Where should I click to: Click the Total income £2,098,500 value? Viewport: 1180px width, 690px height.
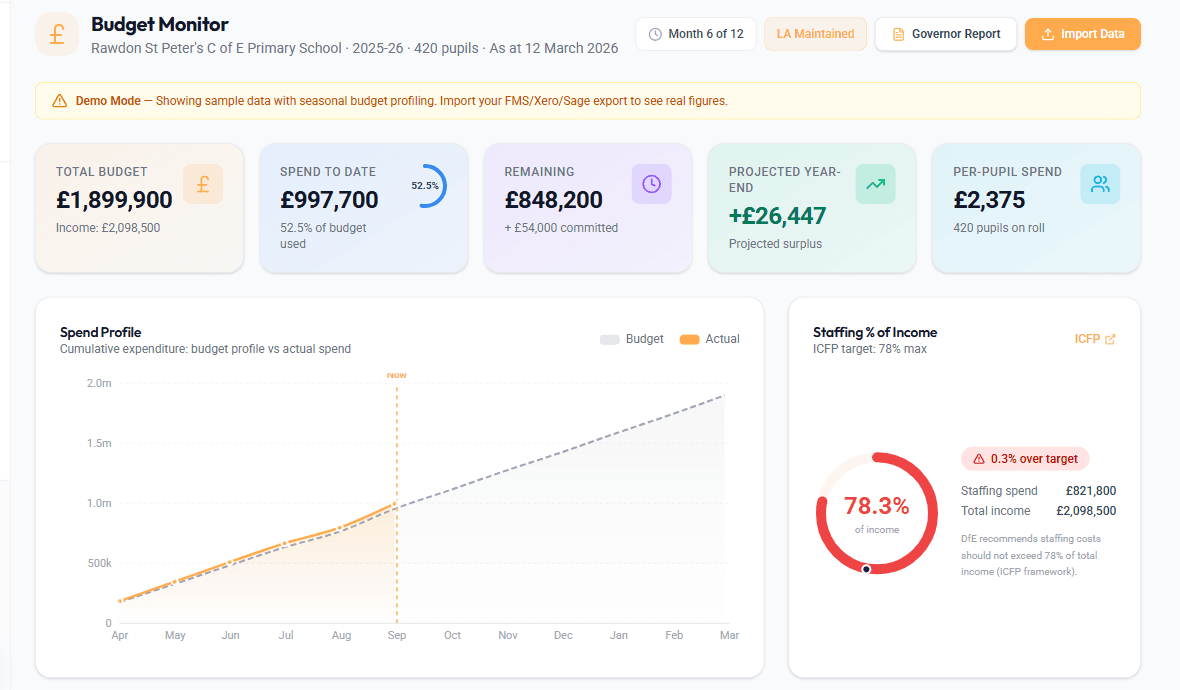[1086, 511]
